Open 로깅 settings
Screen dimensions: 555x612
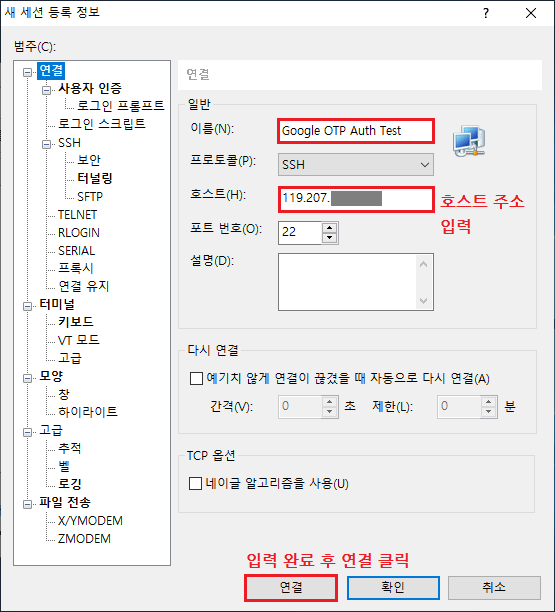point(70,484)
